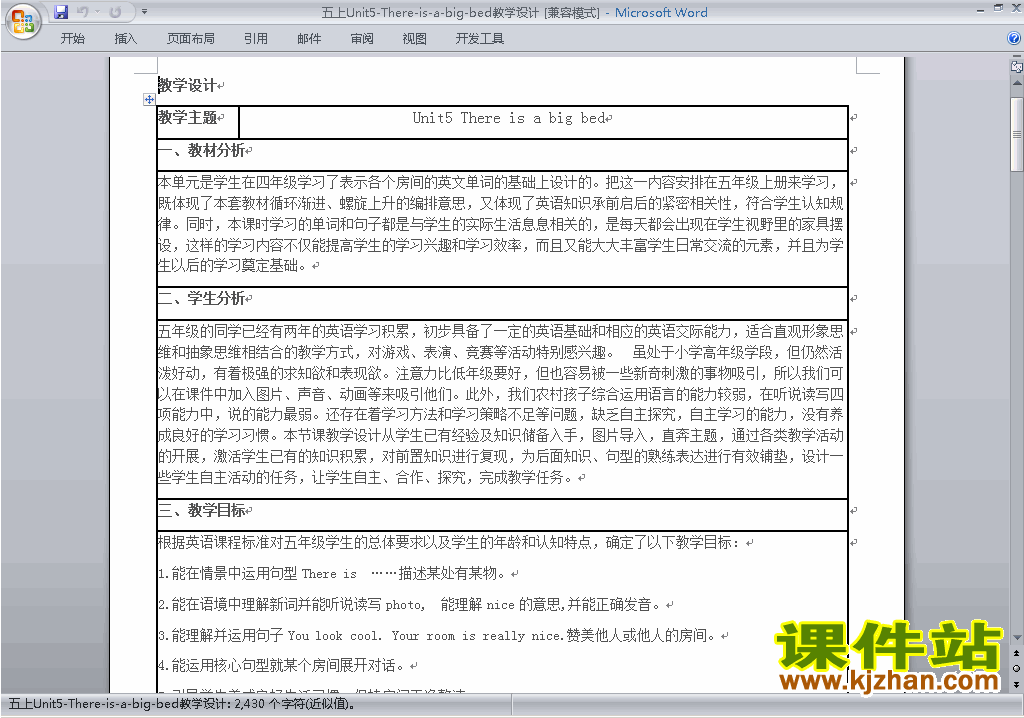
Task: Switch to the 开始 ribbon tab
Action: [72, 39]
